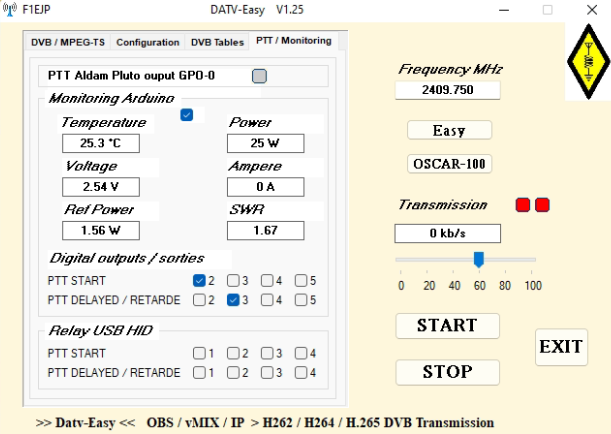
Task: Check Relay USB HID PTT DELAYED 4
Action: coord(302,372)
